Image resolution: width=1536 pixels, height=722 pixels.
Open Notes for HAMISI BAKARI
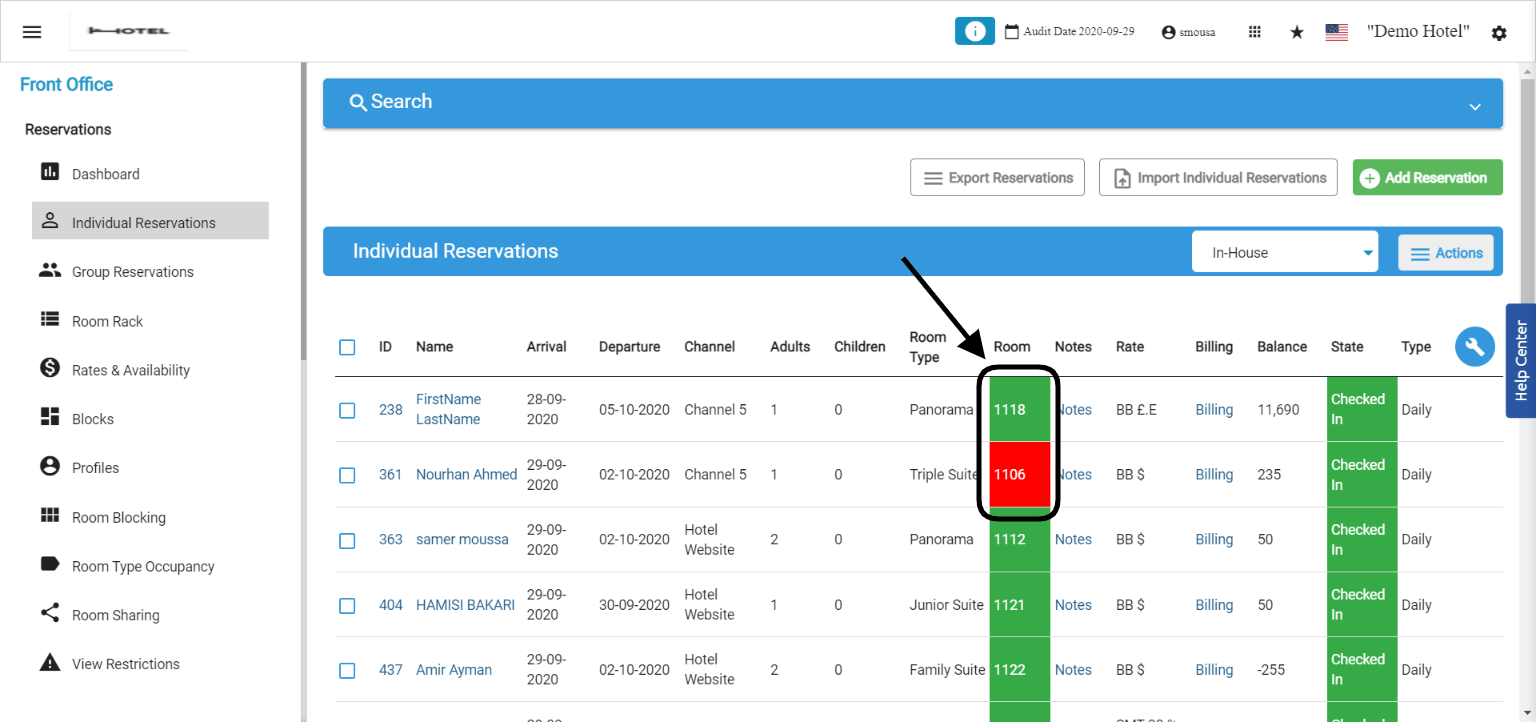point(1073,605)
